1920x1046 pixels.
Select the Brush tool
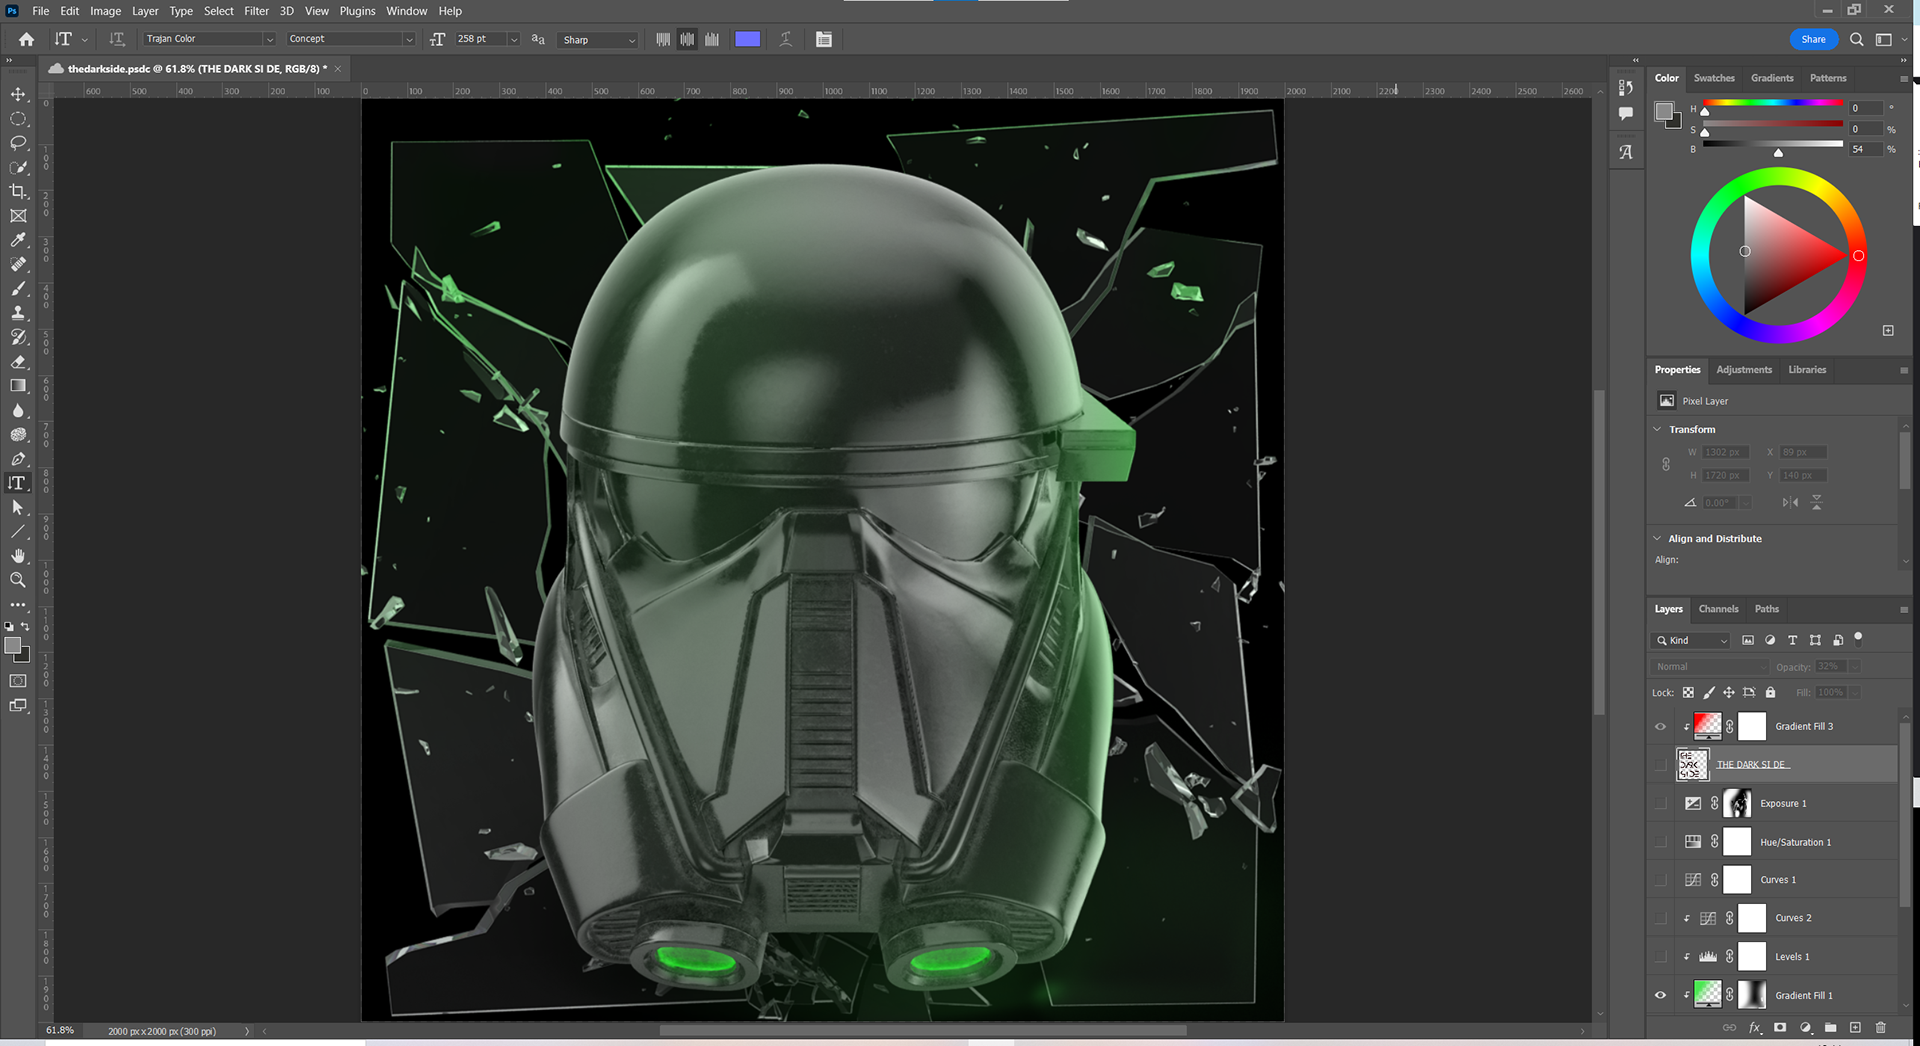point(18,289)
